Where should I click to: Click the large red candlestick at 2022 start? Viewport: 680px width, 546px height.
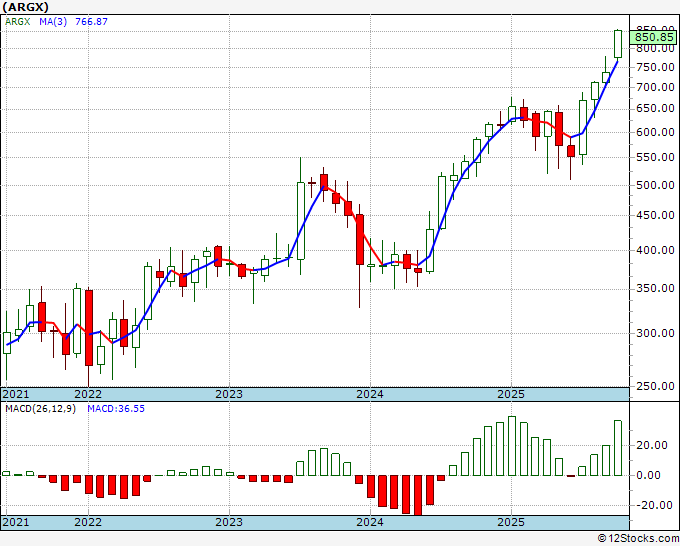88,328
